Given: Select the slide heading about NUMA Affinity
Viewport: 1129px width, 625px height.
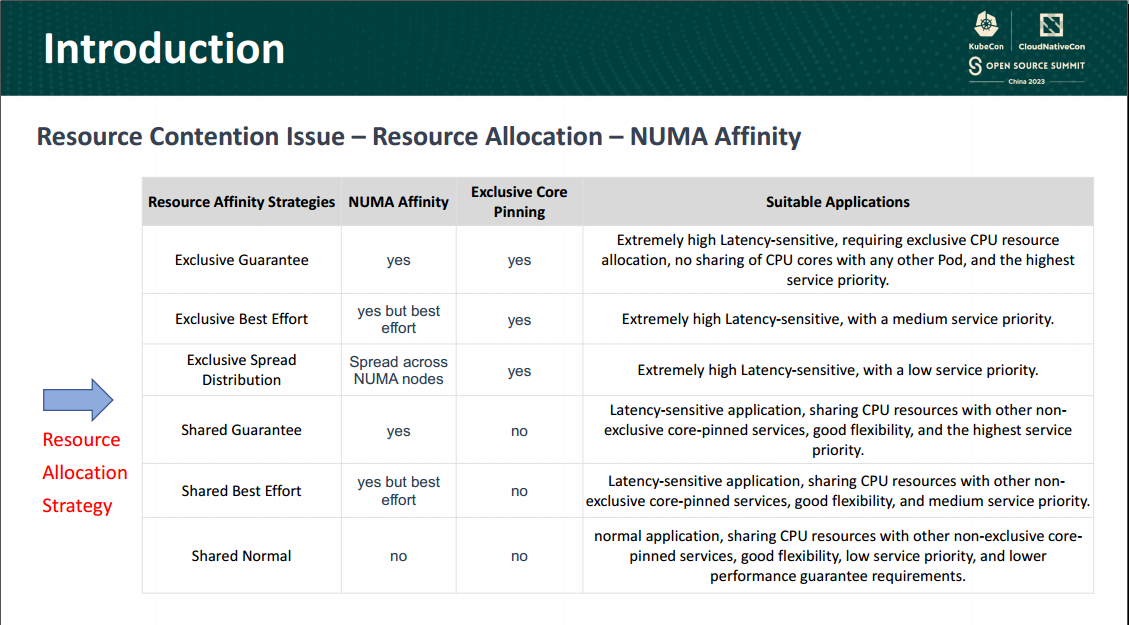Looking at the screenshot, I should [x=416, y=136].
